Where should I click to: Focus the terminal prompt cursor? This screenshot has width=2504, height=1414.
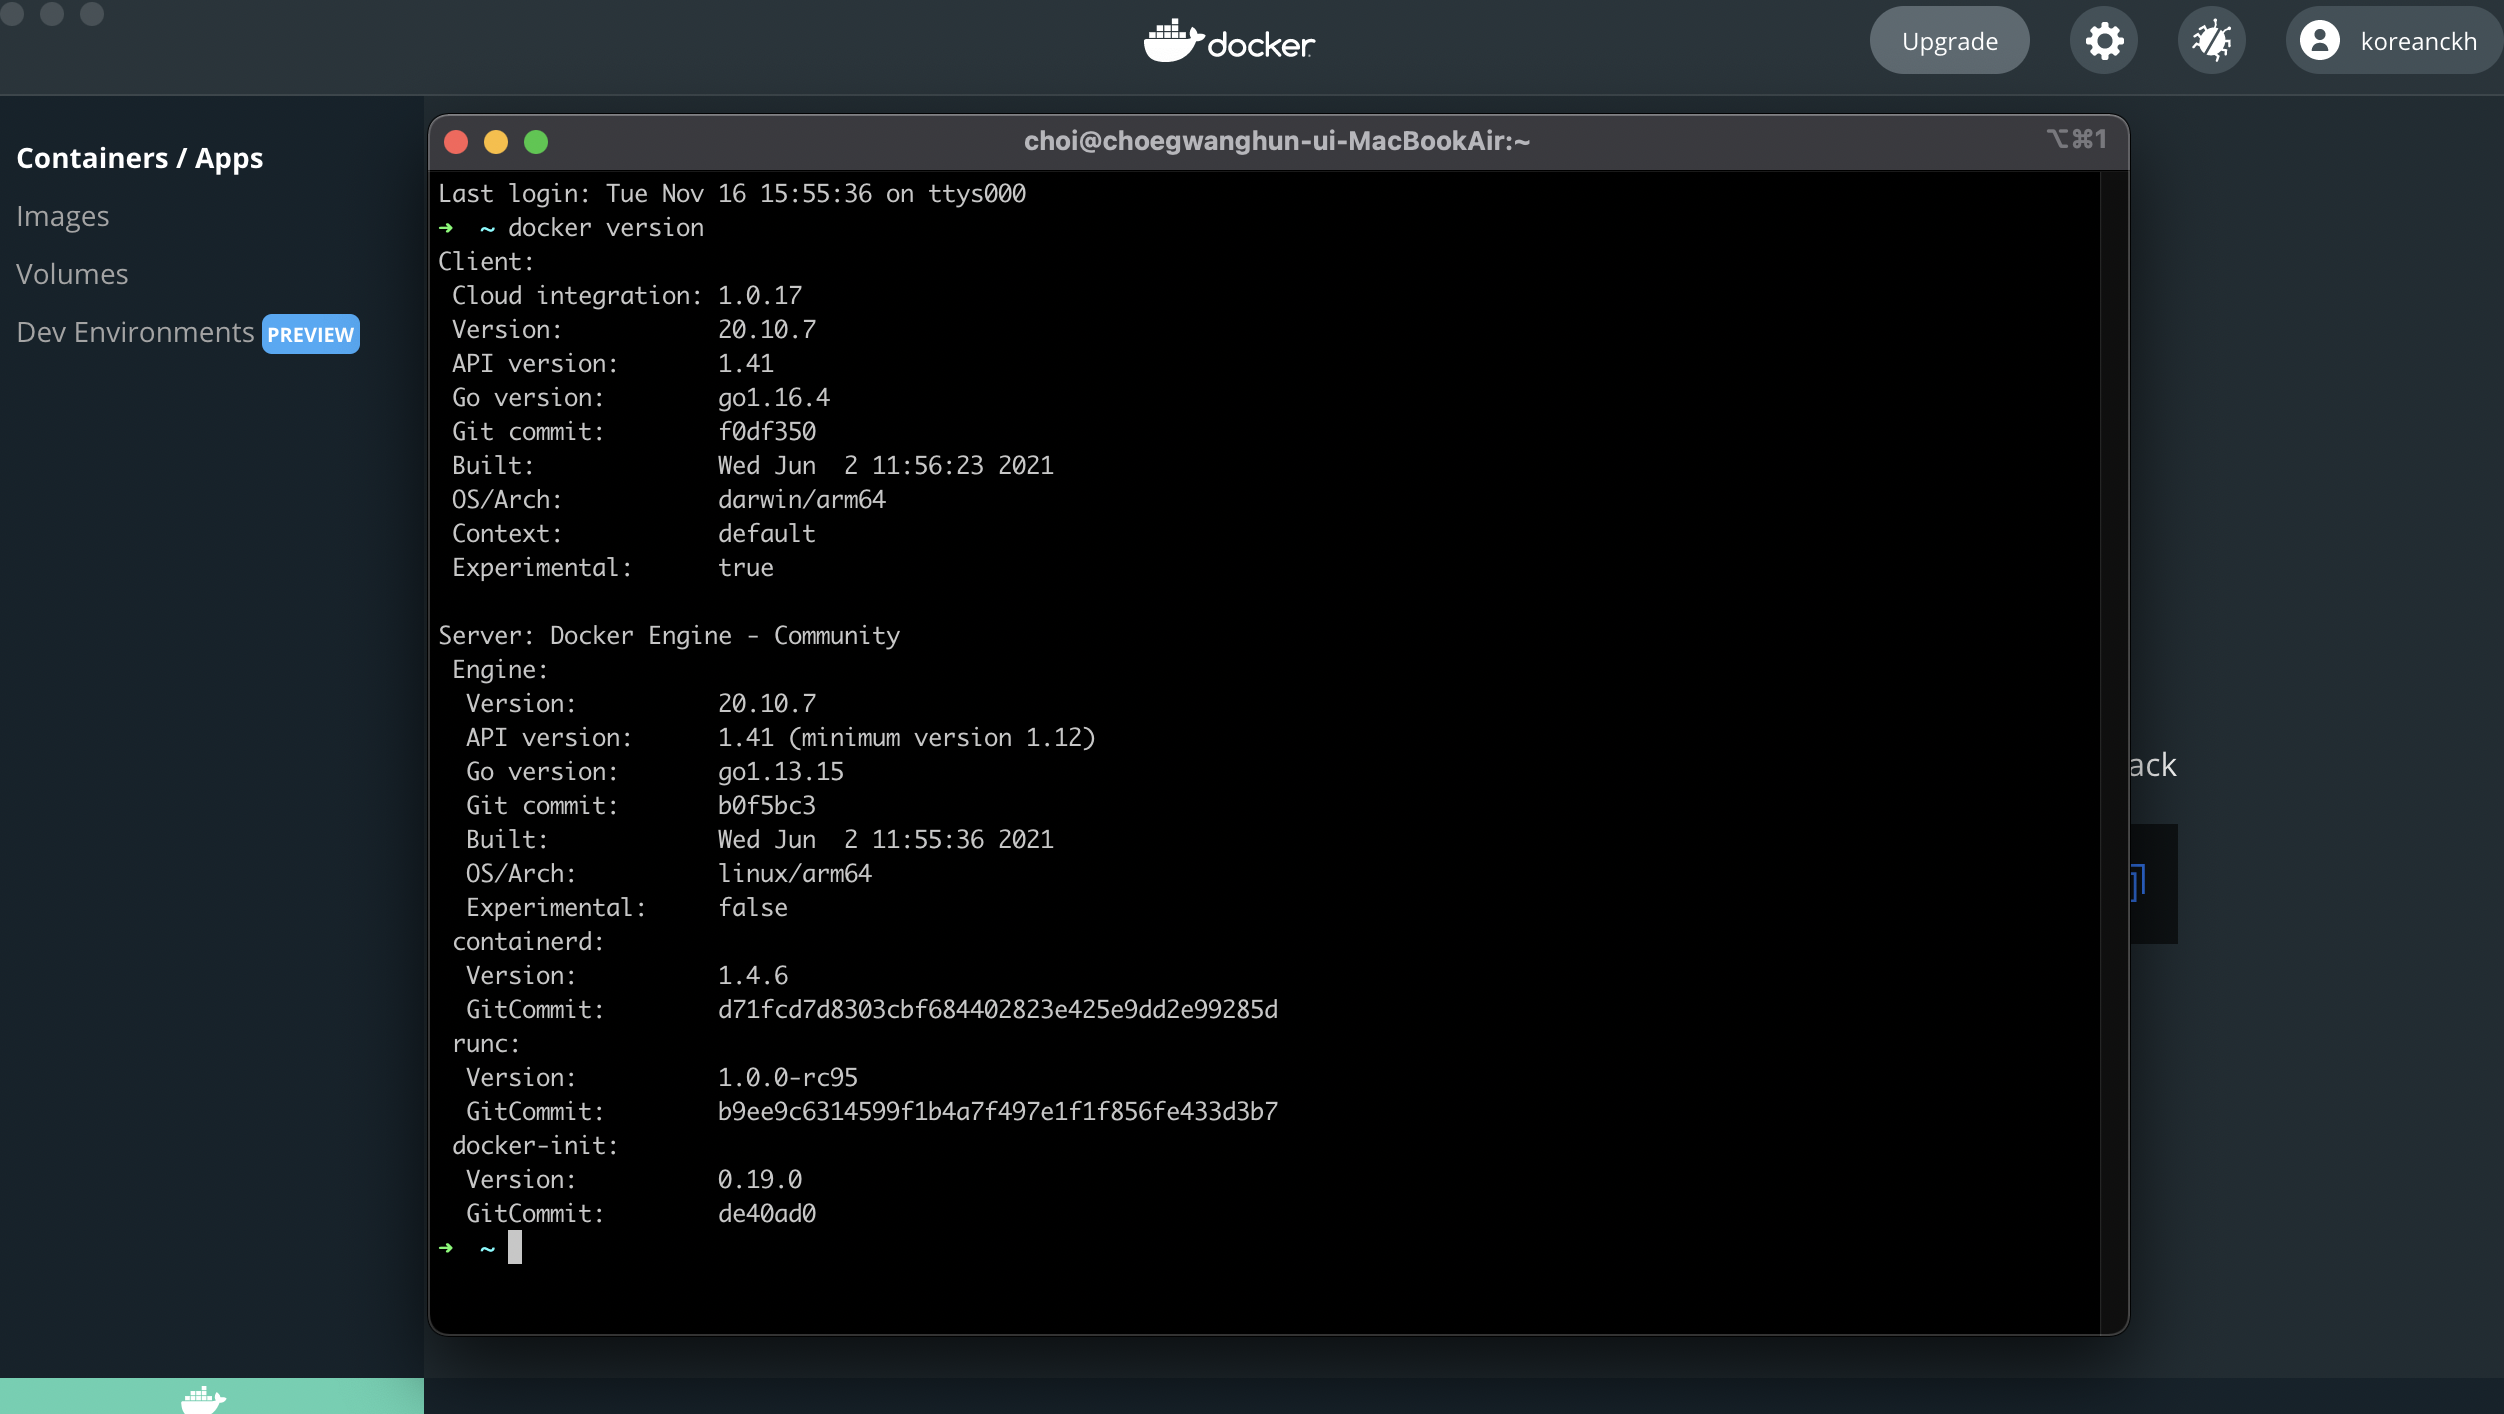[515, 1247]
